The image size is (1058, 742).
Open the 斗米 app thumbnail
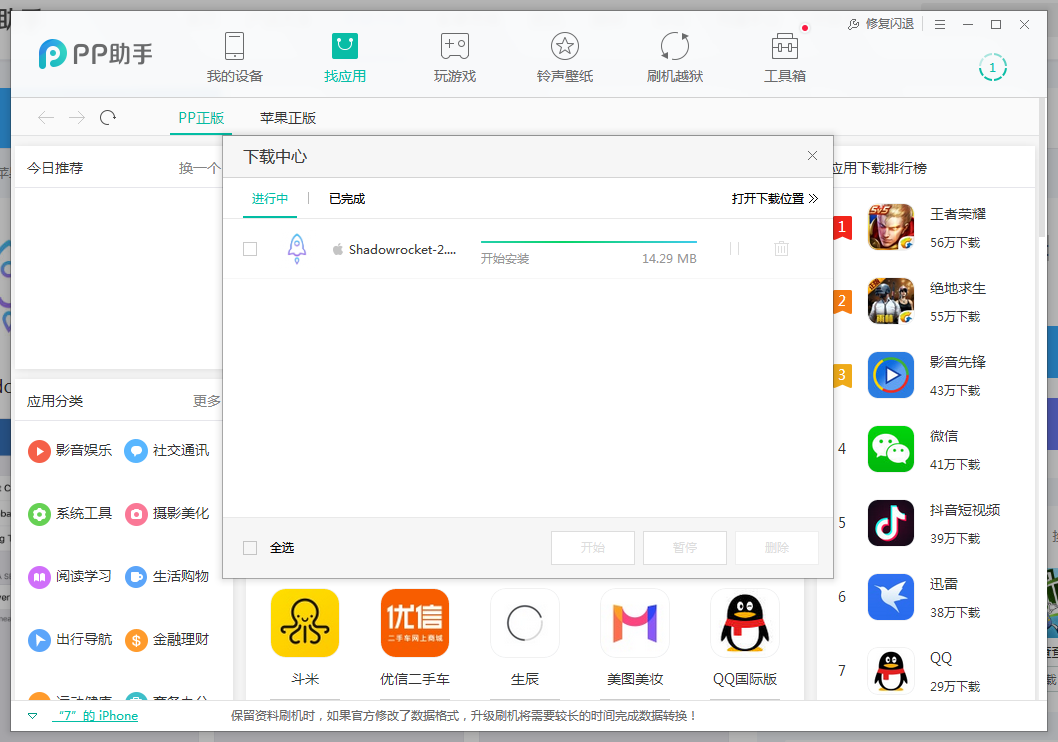305,623
